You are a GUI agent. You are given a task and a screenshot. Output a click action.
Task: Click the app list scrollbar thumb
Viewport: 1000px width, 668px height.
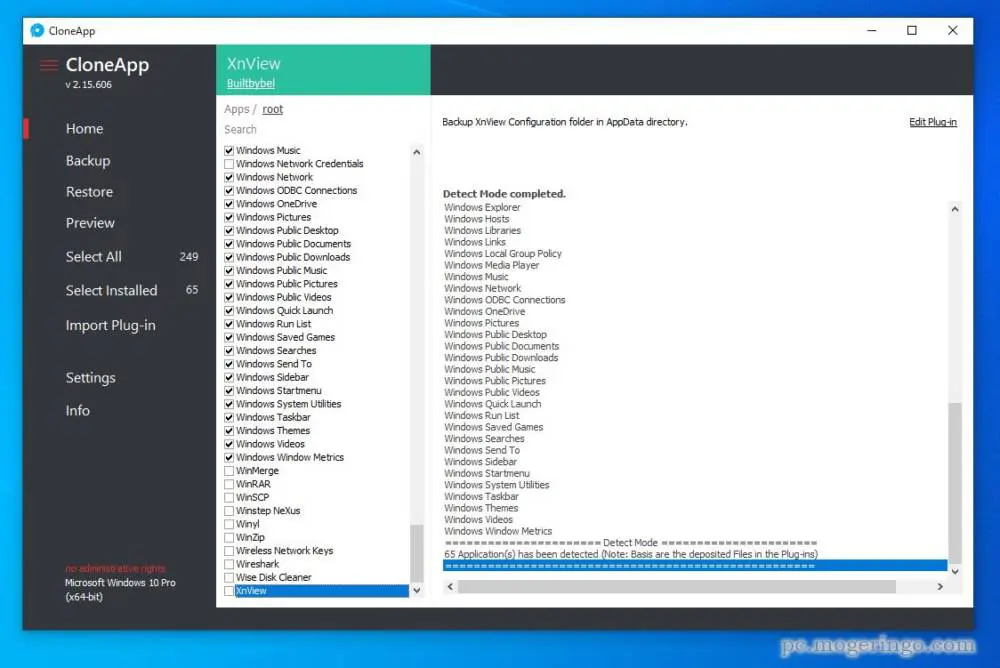(x=416, y=554)
